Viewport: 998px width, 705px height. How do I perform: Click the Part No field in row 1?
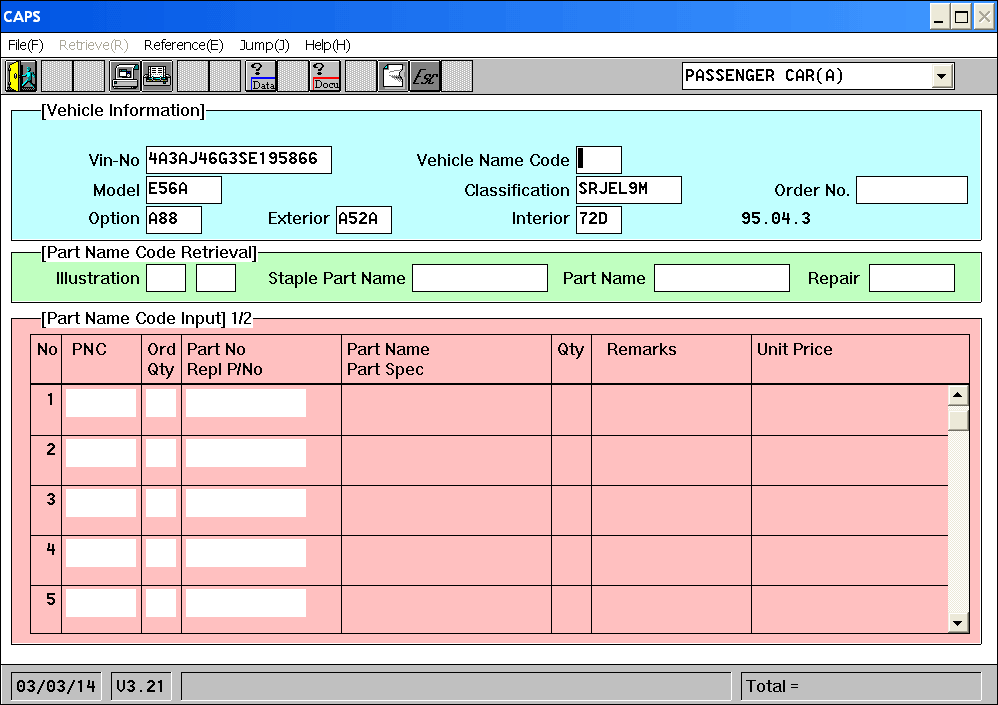pyautogui.click(x=246, y=403)
